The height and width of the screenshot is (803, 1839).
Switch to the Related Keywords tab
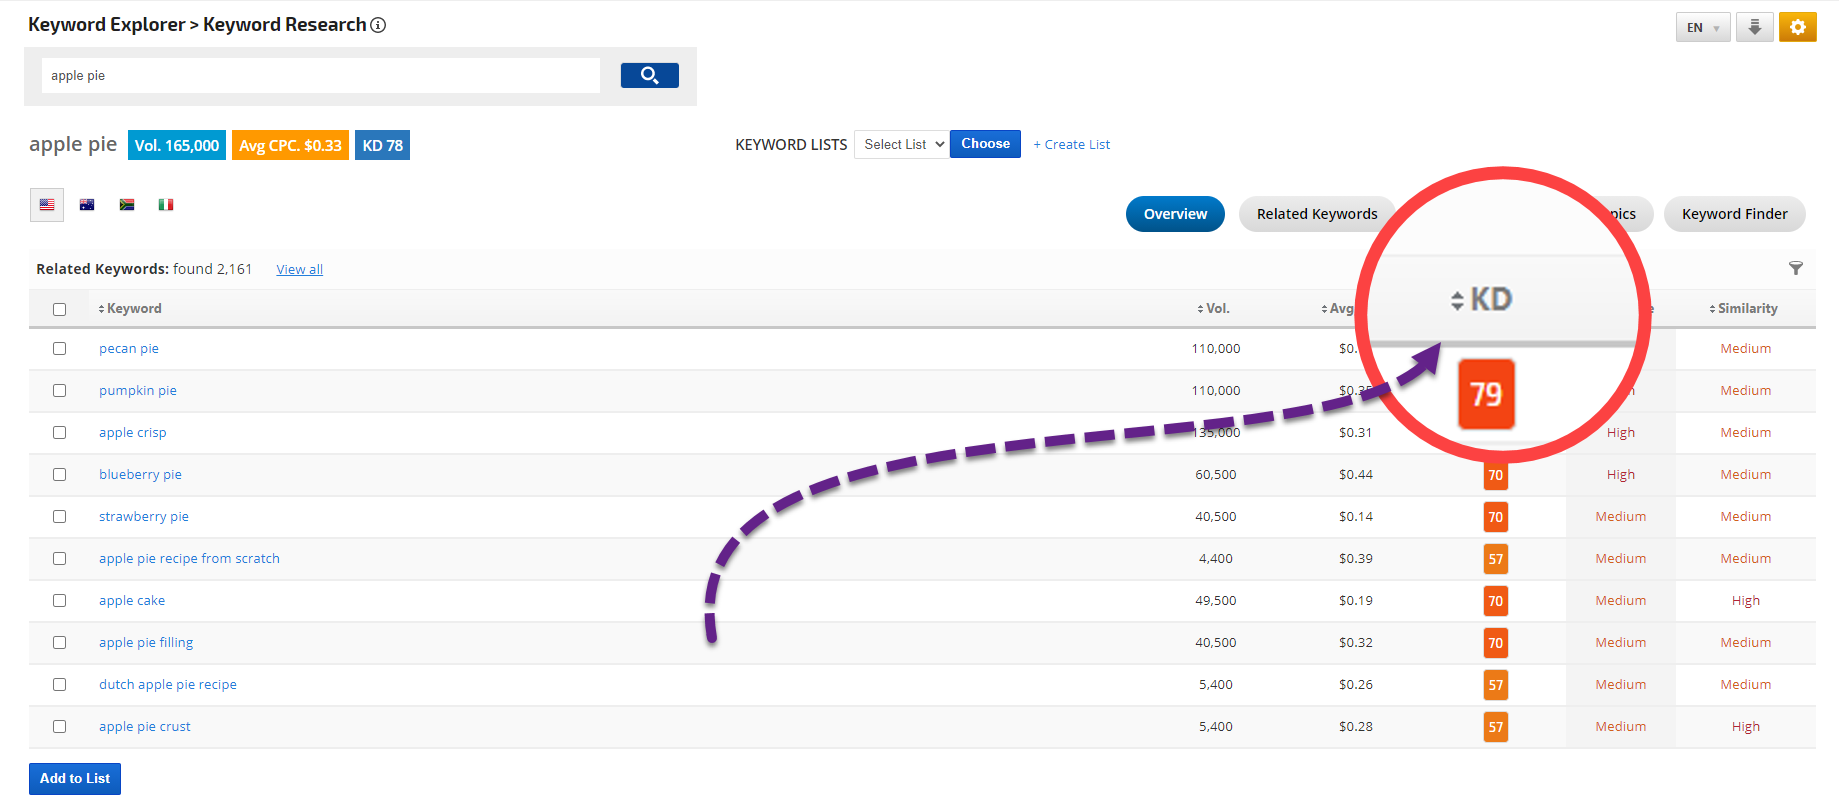(x=1316, y=214)
